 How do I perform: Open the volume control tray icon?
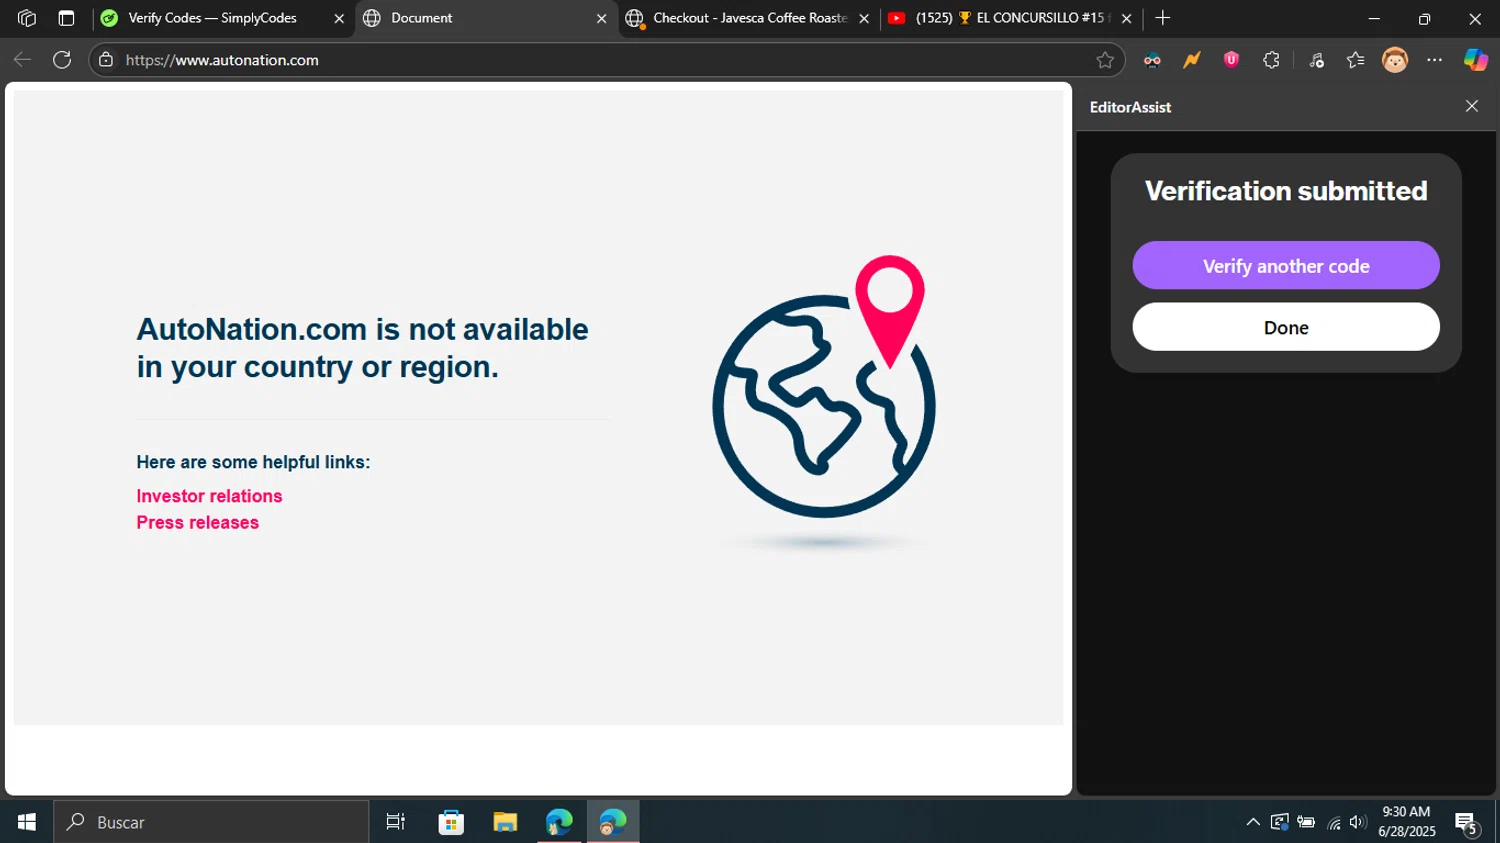coord(1357,822)
